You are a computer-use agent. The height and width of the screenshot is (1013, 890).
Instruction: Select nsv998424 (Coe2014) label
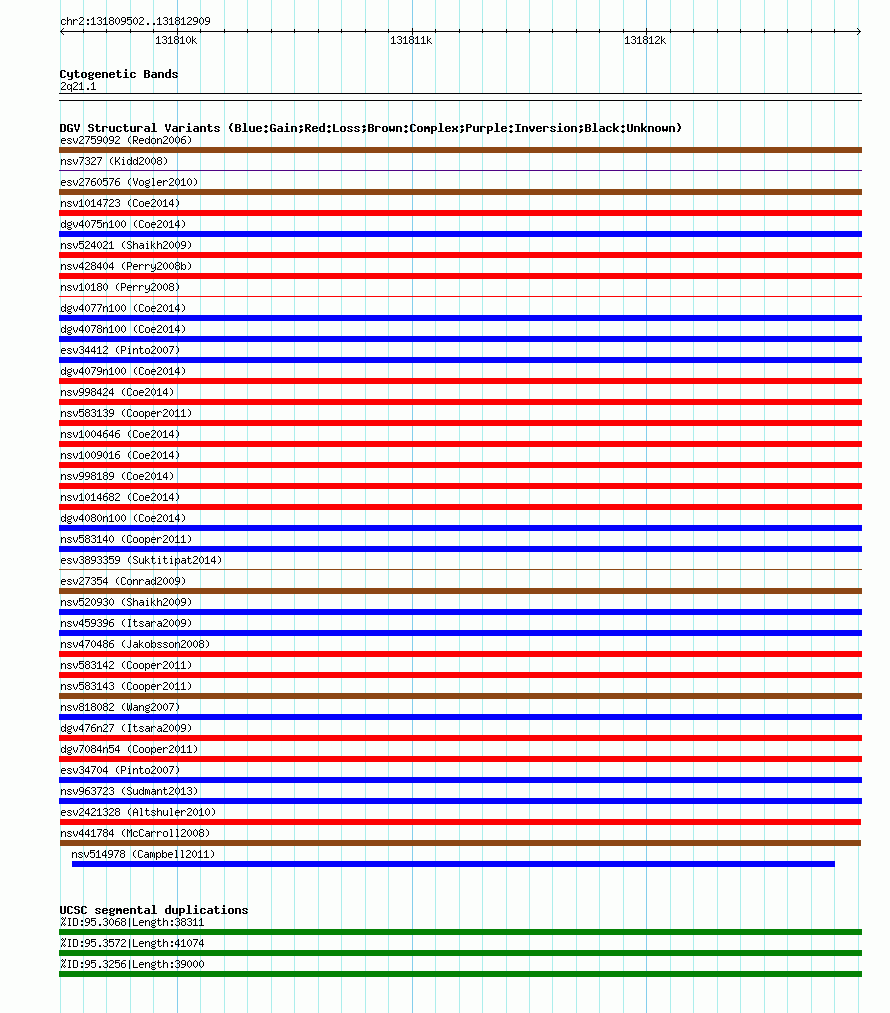117,392
